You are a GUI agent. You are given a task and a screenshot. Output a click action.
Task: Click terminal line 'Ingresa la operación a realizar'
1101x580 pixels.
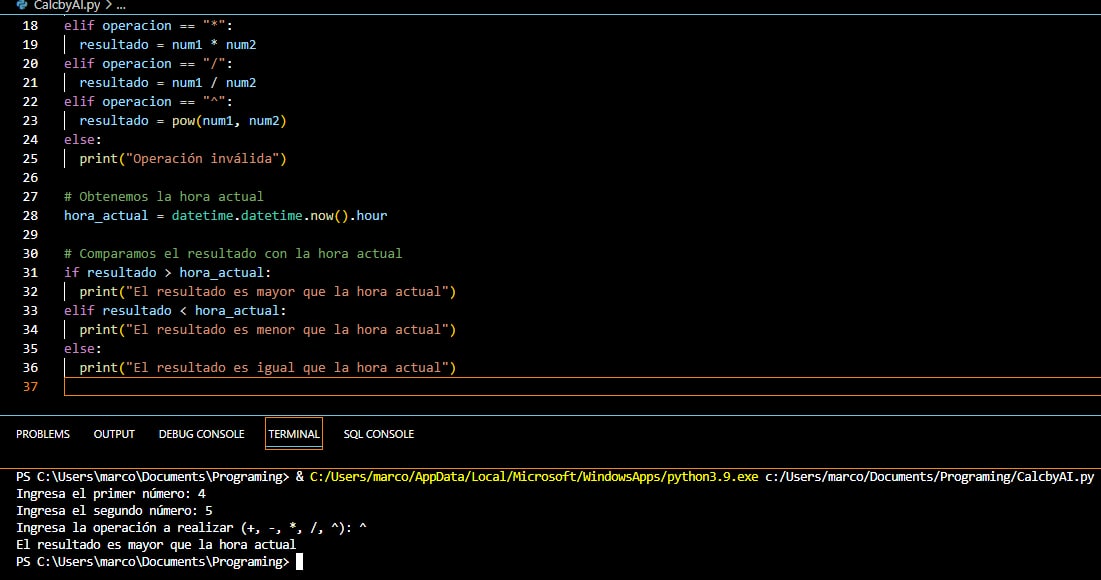(191, 527)
